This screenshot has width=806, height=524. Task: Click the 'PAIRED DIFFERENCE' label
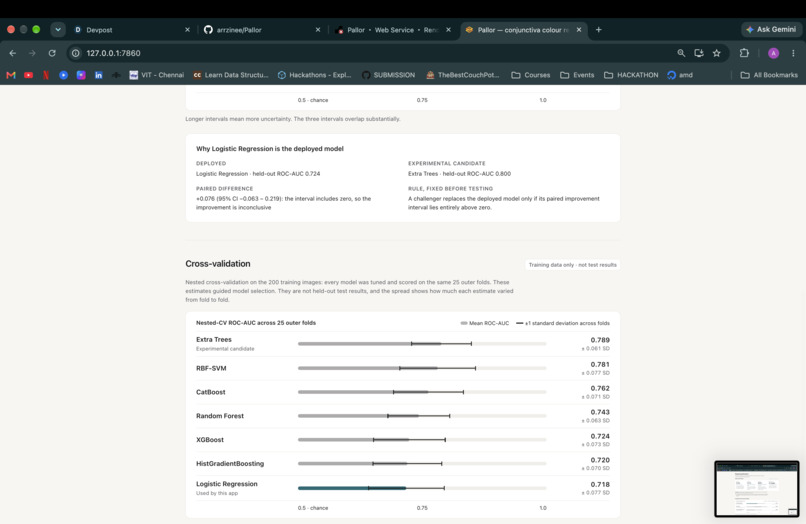[x=225, y=189]
